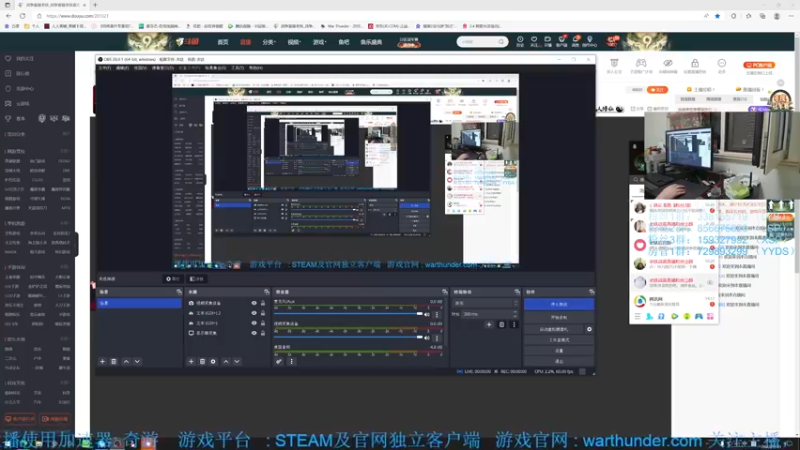Select the highlighted scene in Scenes list
This screenshot has height=450, width=800.
tap(139, 303)
